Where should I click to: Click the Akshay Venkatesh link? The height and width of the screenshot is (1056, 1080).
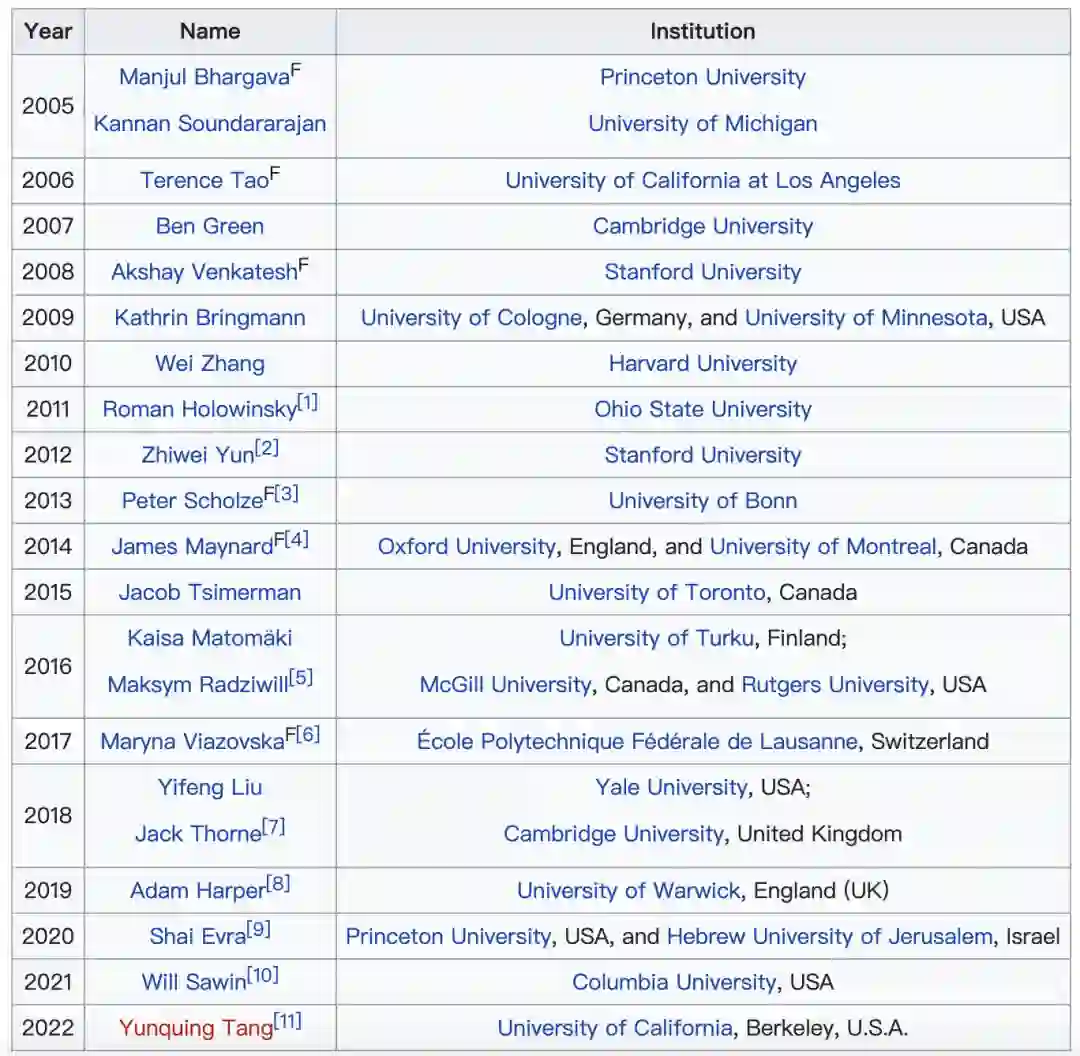[x=205, y=272]
